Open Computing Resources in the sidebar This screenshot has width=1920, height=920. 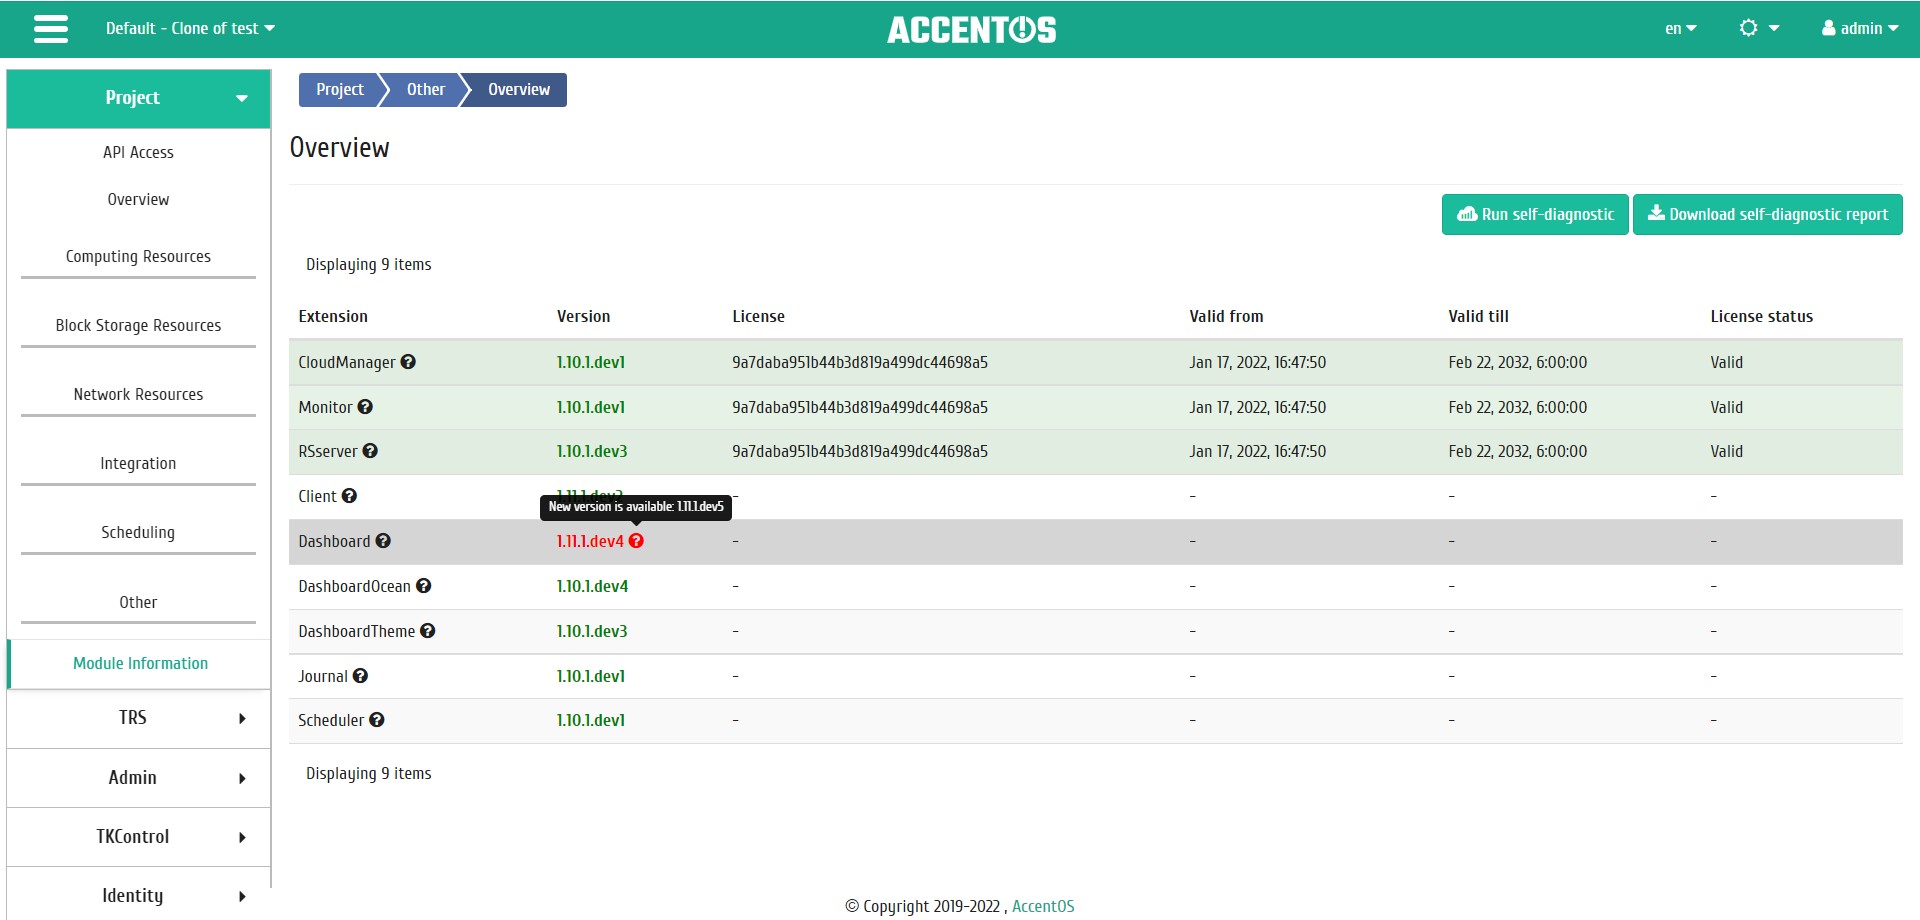139,256
